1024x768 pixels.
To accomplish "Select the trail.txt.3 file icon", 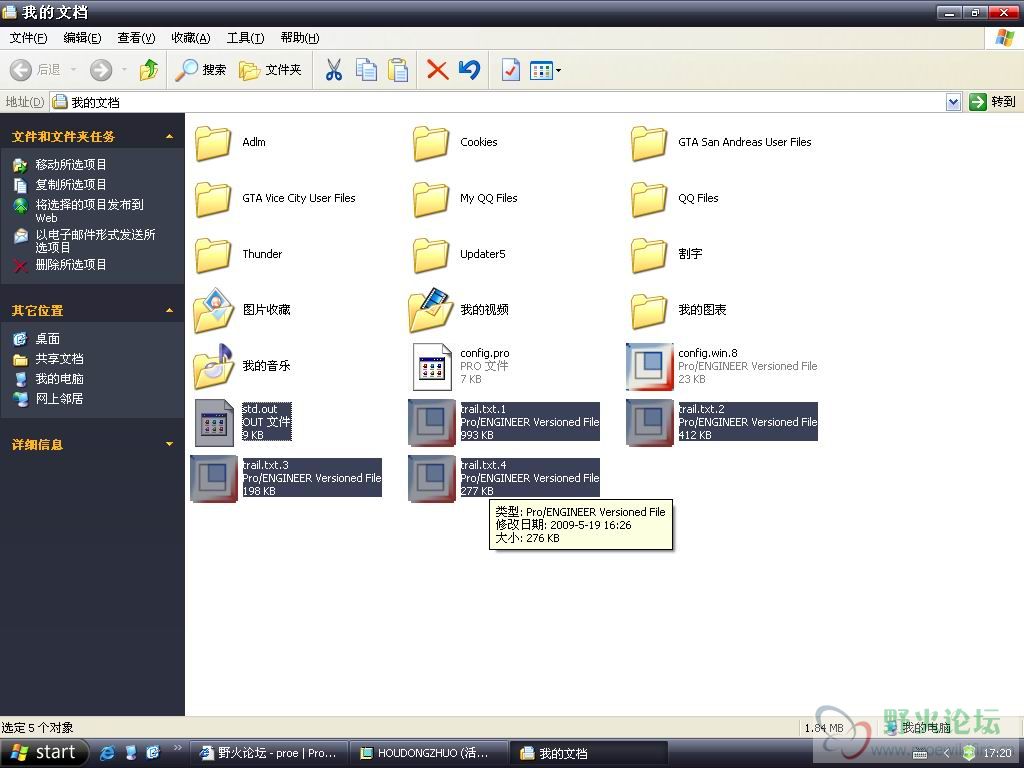I will [214, 479].
